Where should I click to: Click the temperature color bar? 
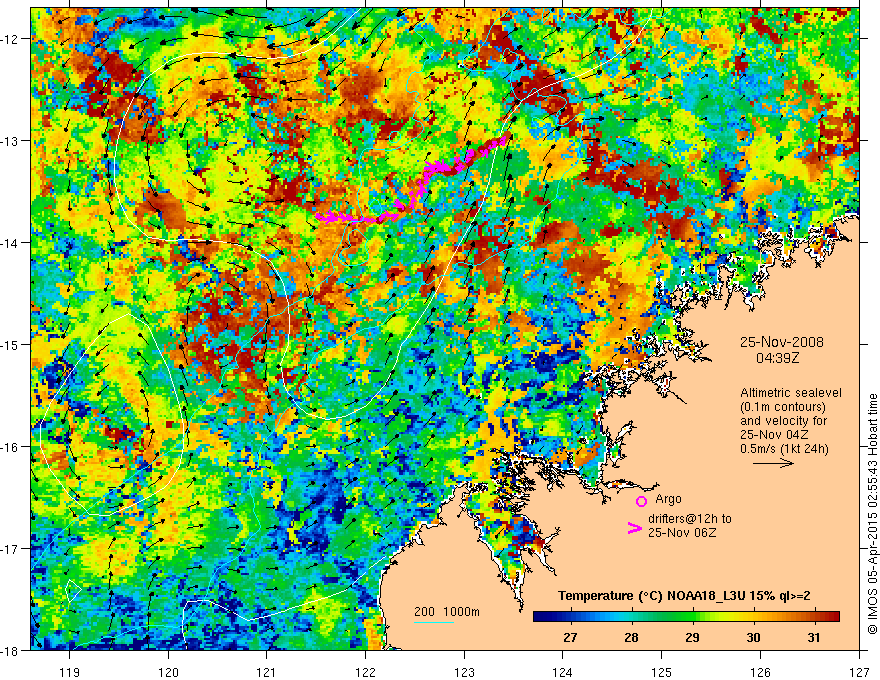(x=686, y=617)
